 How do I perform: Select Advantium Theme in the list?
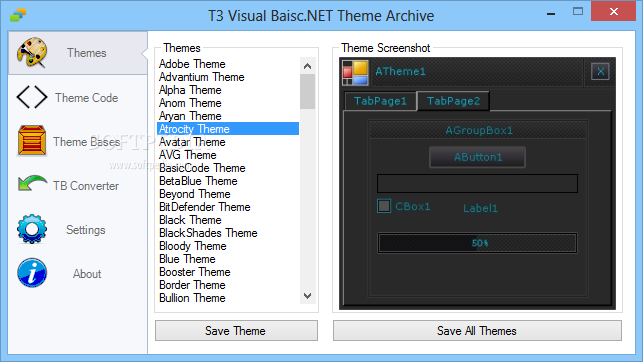[228, 77]
